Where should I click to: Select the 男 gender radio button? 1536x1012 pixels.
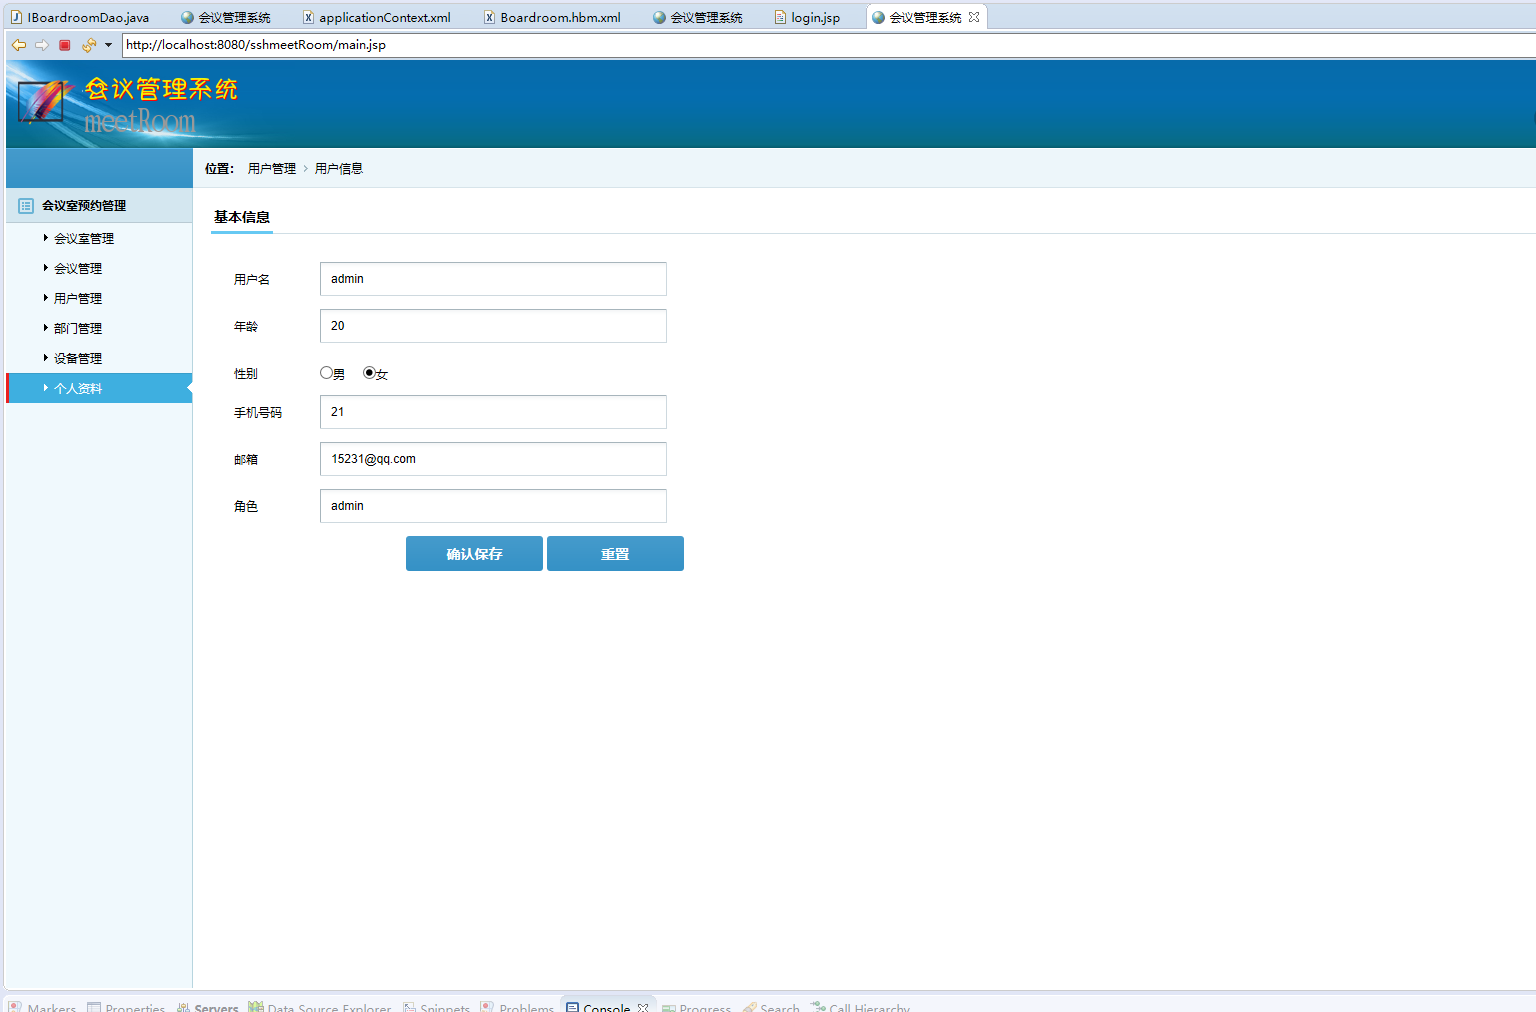pyautogui.click(x=326, y=373)
